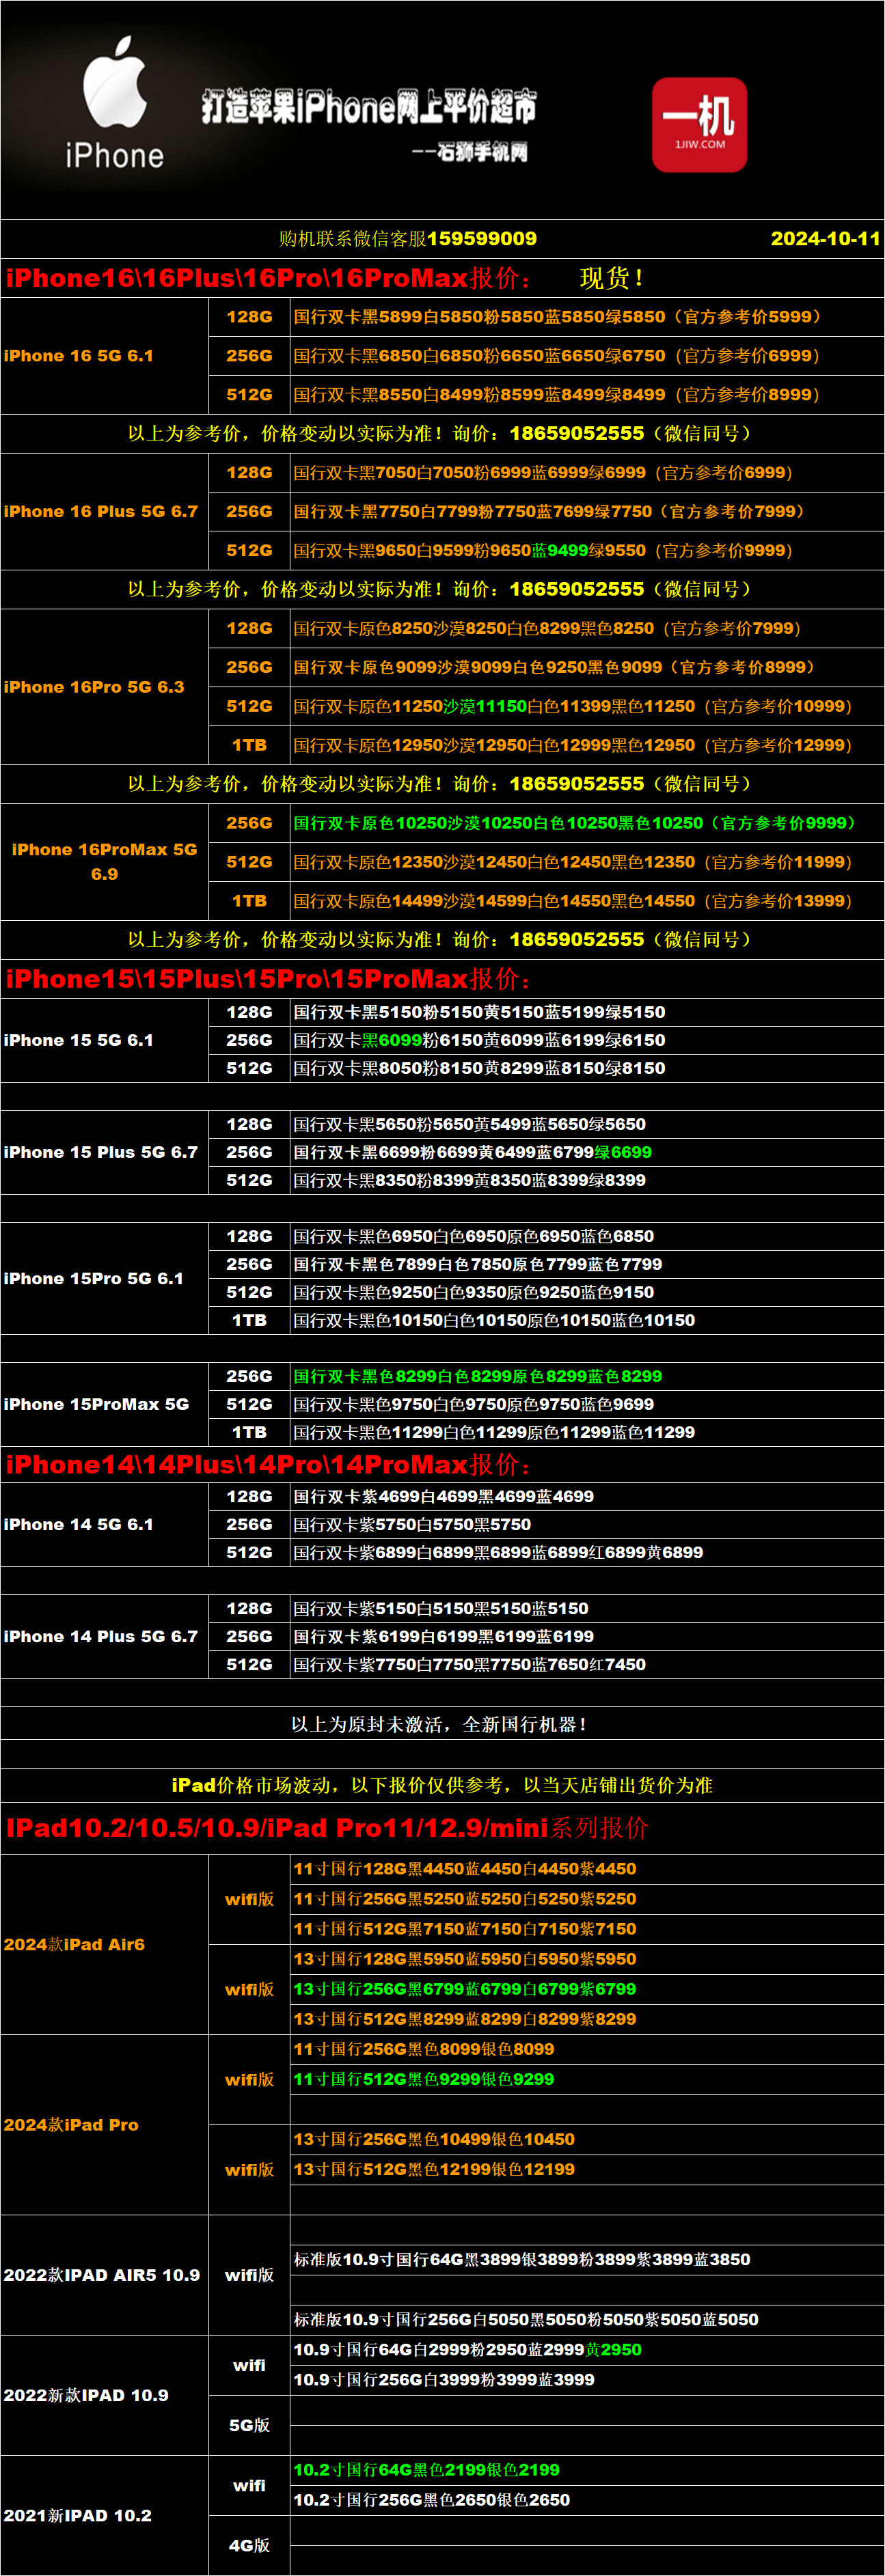The height and width of the screenshot is (2576, 885).
Task: Click the 4G版 cell in the IPAD 10.2 section
Action: 249,2545
